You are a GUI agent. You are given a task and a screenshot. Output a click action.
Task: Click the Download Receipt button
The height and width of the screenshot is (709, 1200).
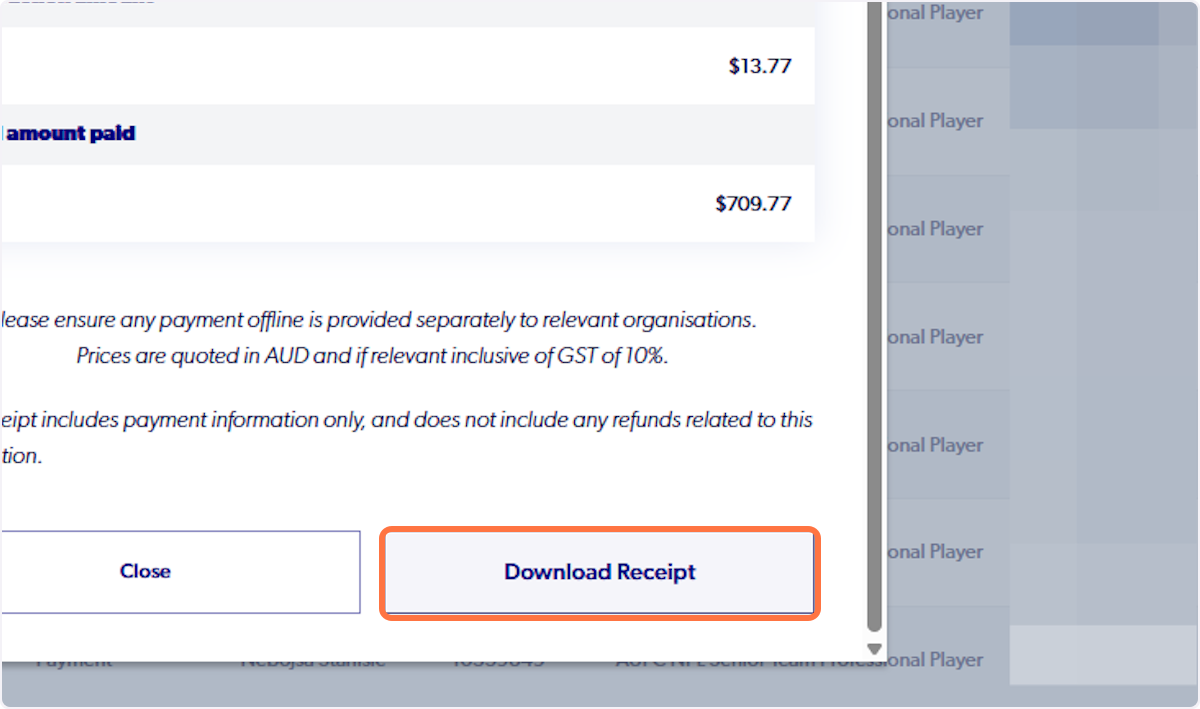tap(599, 572)
